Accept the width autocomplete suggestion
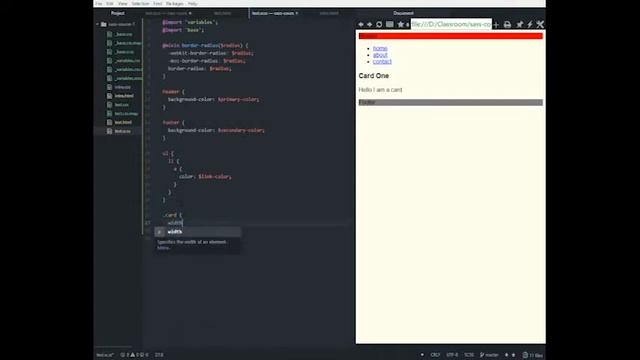 click(198, 232)
